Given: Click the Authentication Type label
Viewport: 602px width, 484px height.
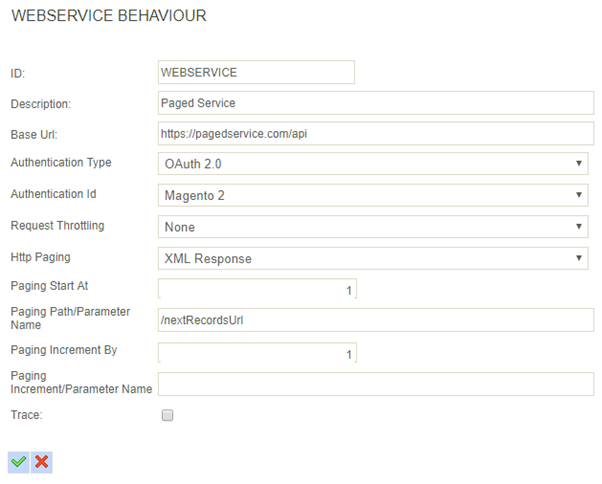Looking at the screenshot, I should pyautogui.click(x=61, y=162).
